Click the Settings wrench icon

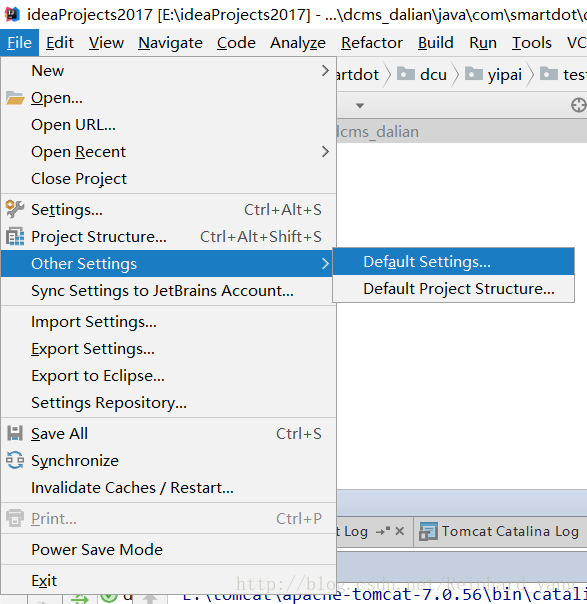tap(15, 210)
